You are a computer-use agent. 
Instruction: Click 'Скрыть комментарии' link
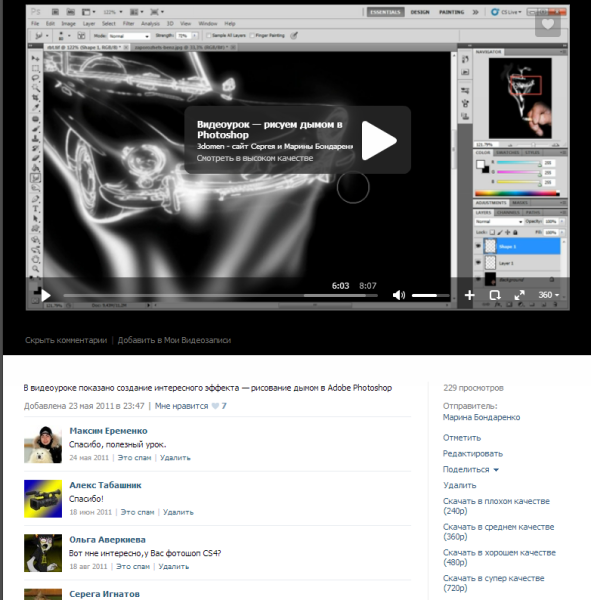[66, 340]
